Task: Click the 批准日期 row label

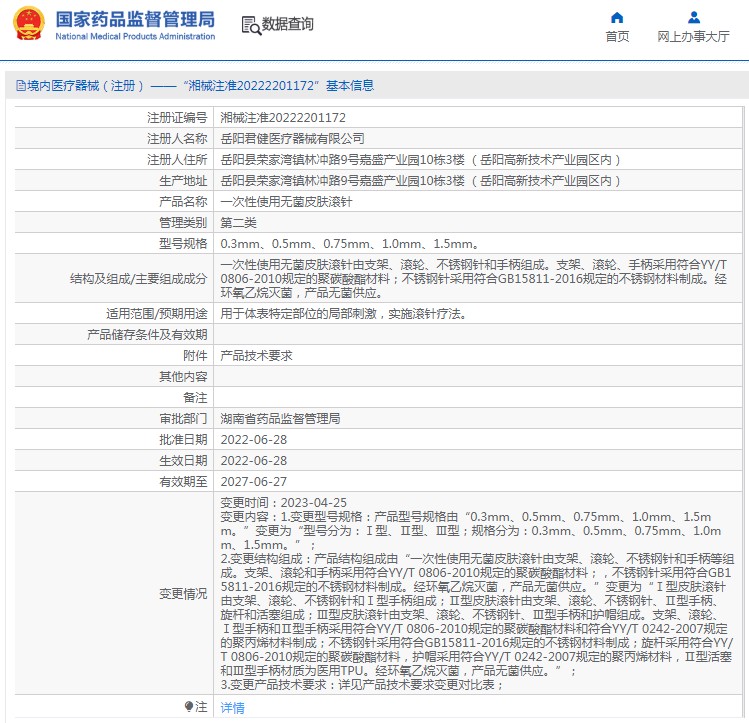Action: pyautogui.click(x=183, y=440)
